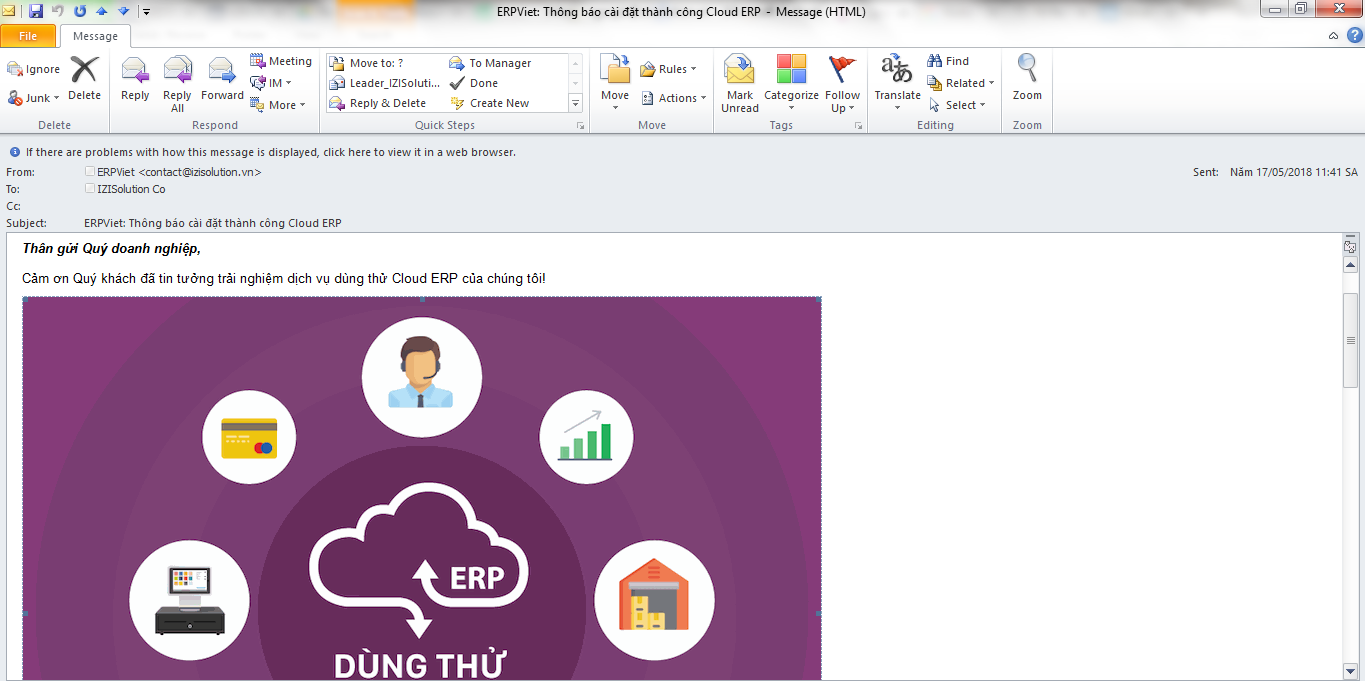Image resolution: width=1365 pixels, height=681 pixels.
Task: Delete this message with the X icon
Action: click(x=84, y=79)
